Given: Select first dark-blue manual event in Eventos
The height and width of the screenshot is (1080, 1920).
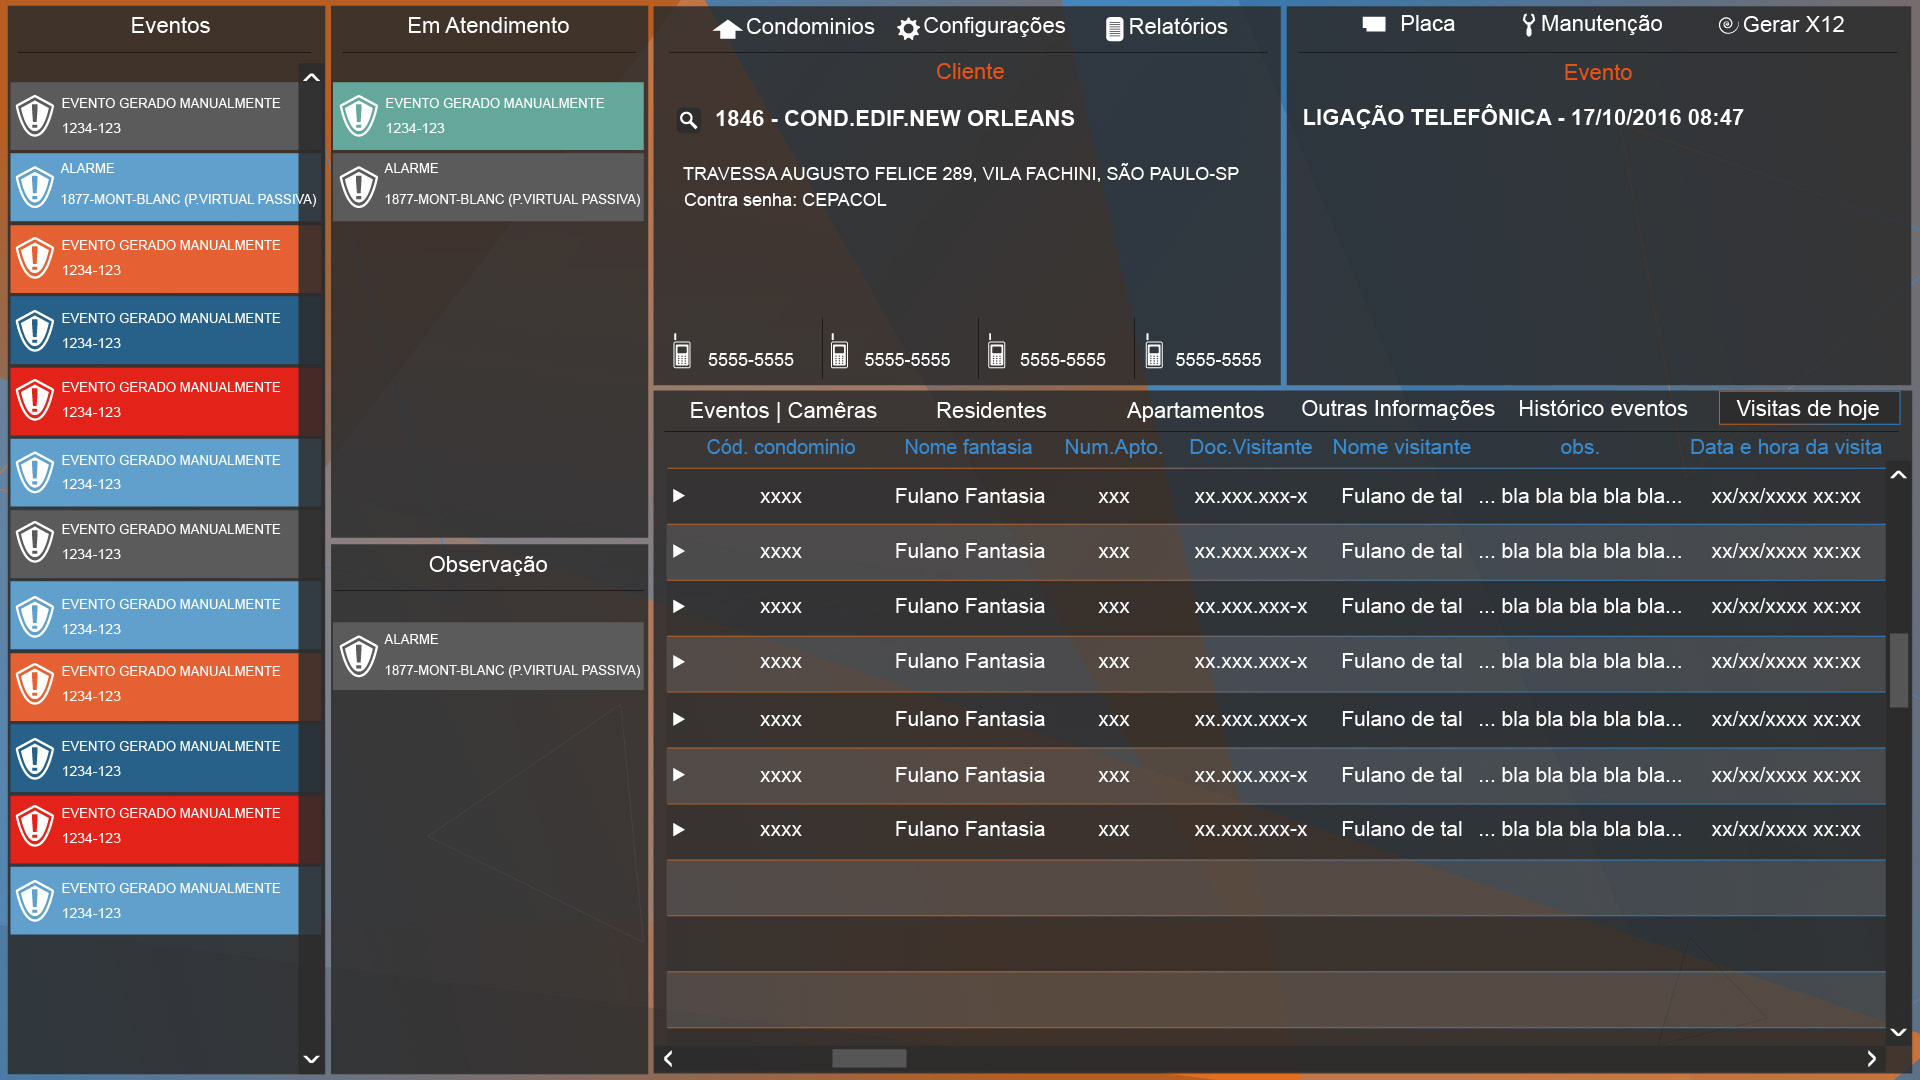Looking at the screenshot, I should click(x=154, y=330).
